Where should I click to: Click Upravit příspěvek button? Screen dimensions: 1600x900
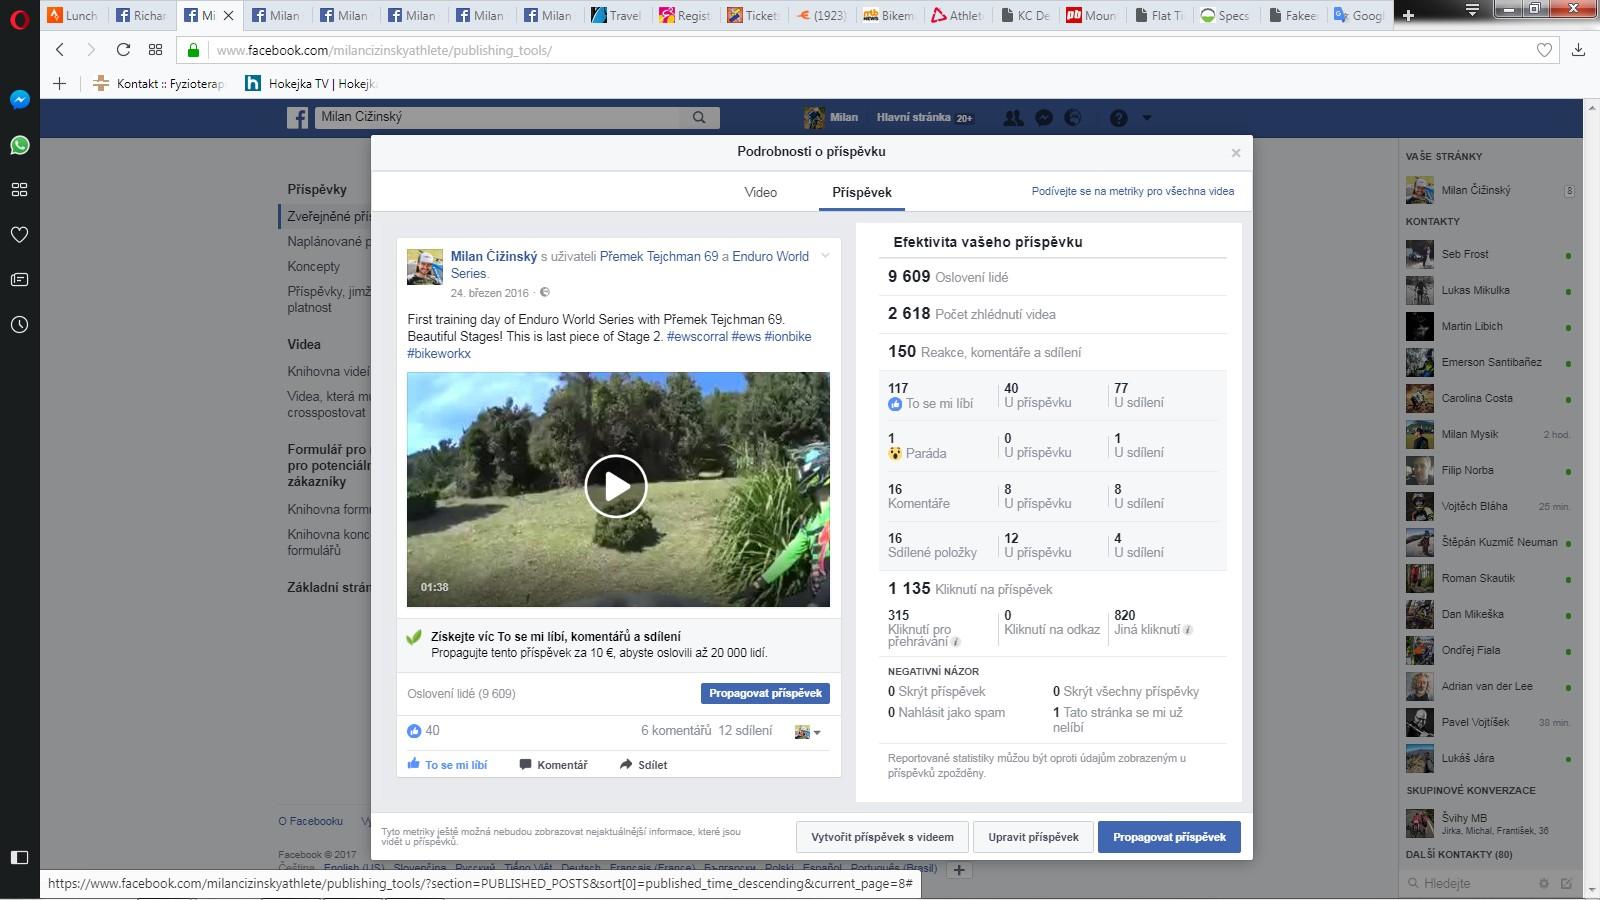[1033, 837]
